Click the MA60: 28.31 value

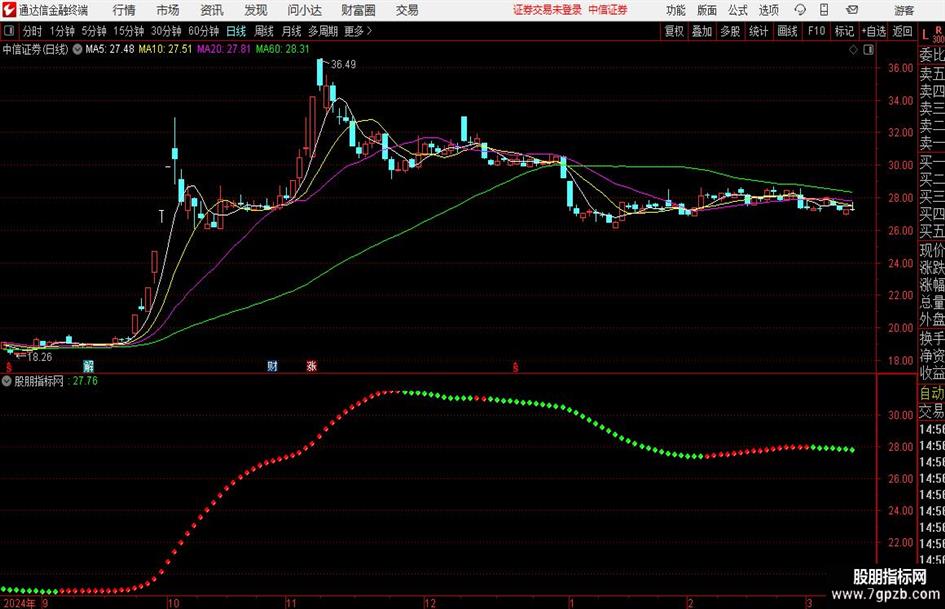pos(282,49)
